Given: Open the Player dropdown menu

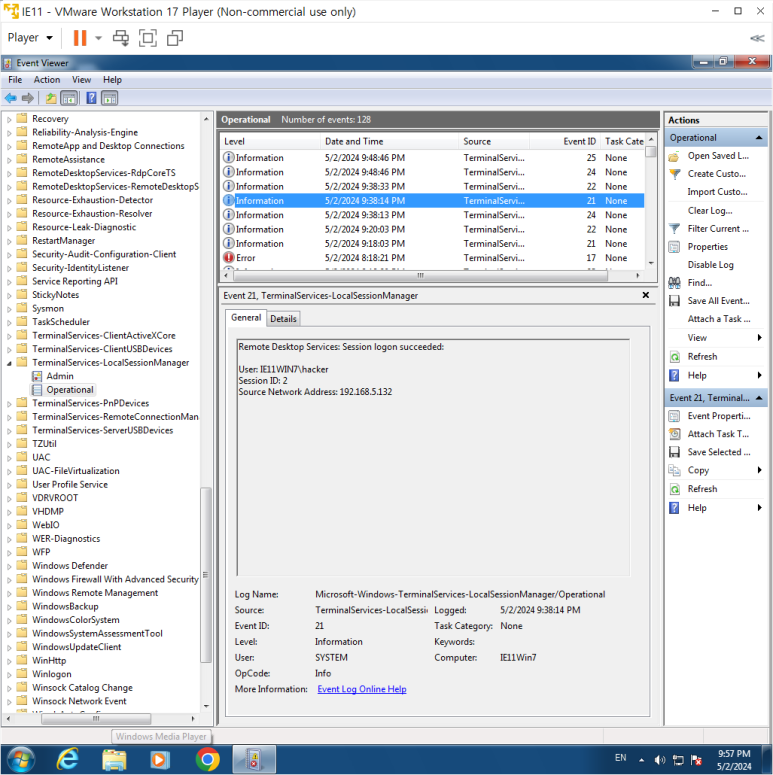Looking at the screenshot, I should click(30, 38).
